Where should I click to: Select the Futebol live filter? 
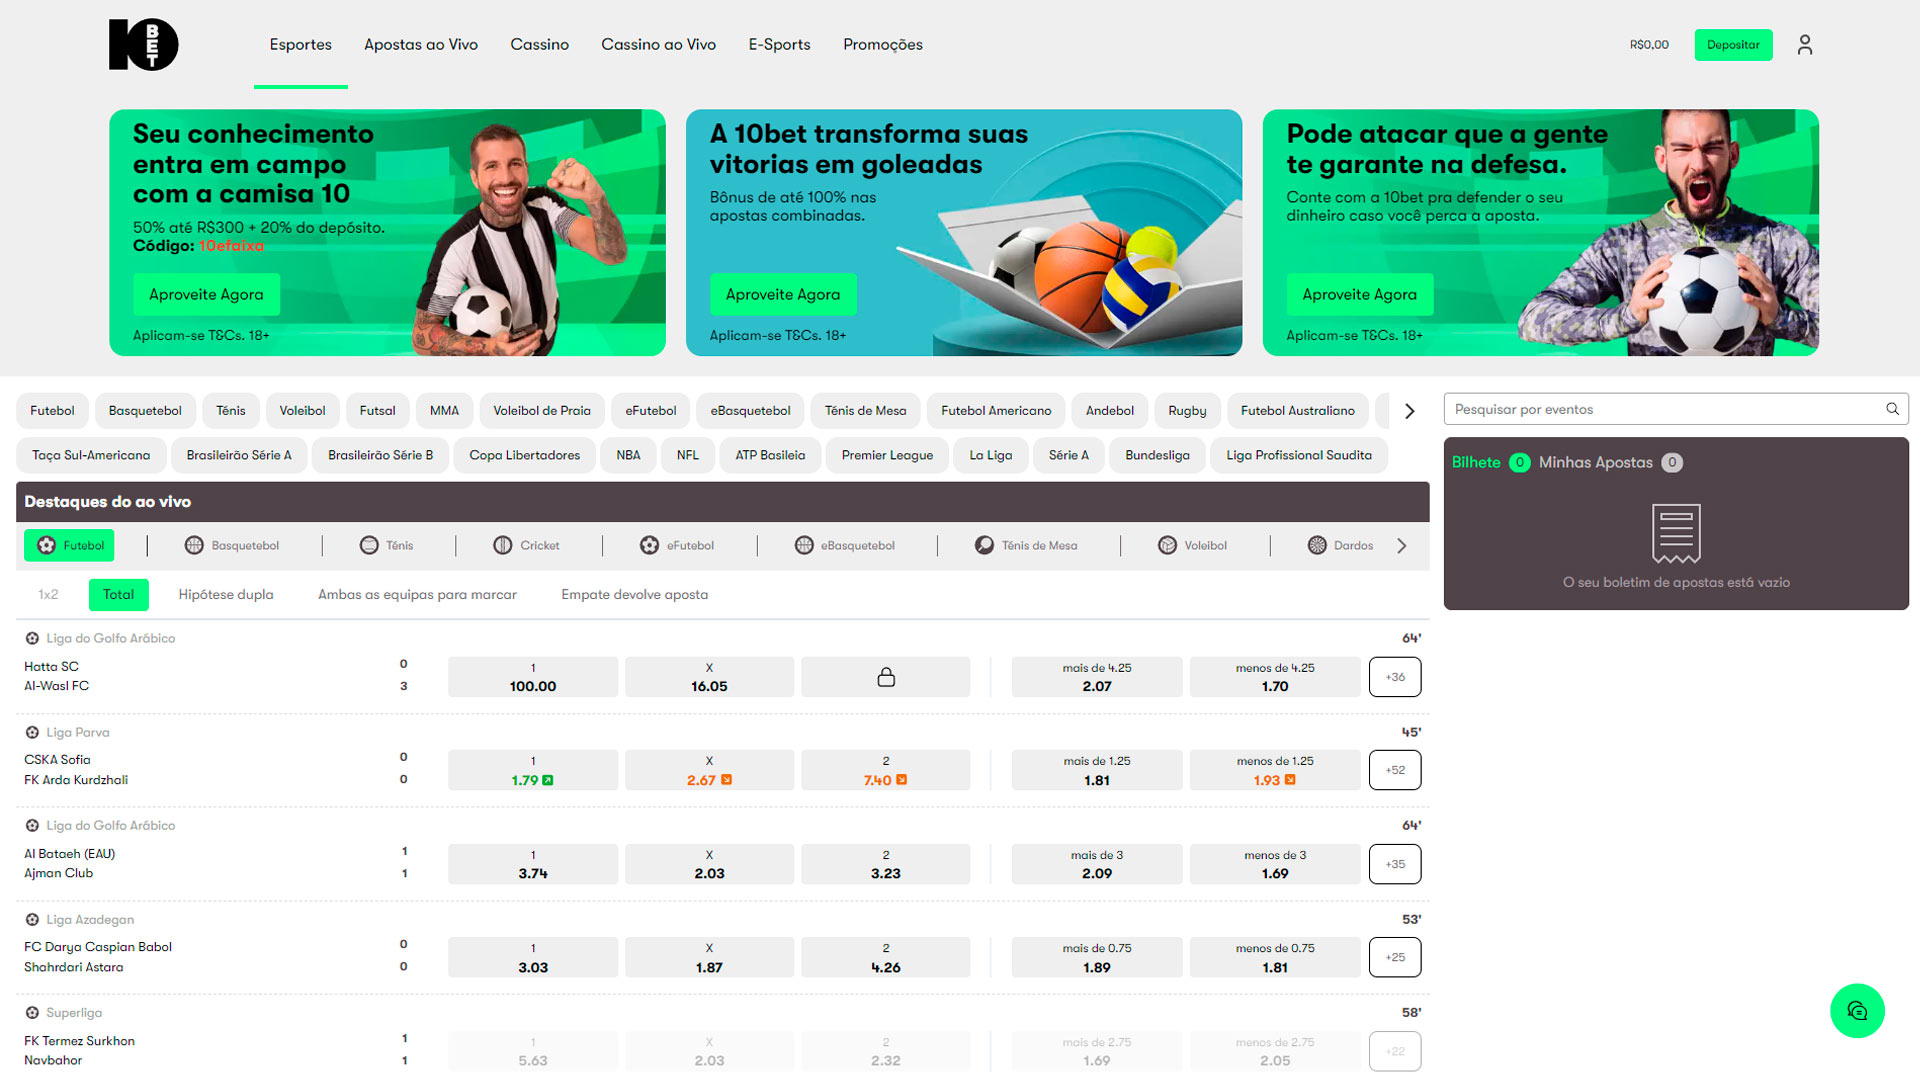coord(70,545)
